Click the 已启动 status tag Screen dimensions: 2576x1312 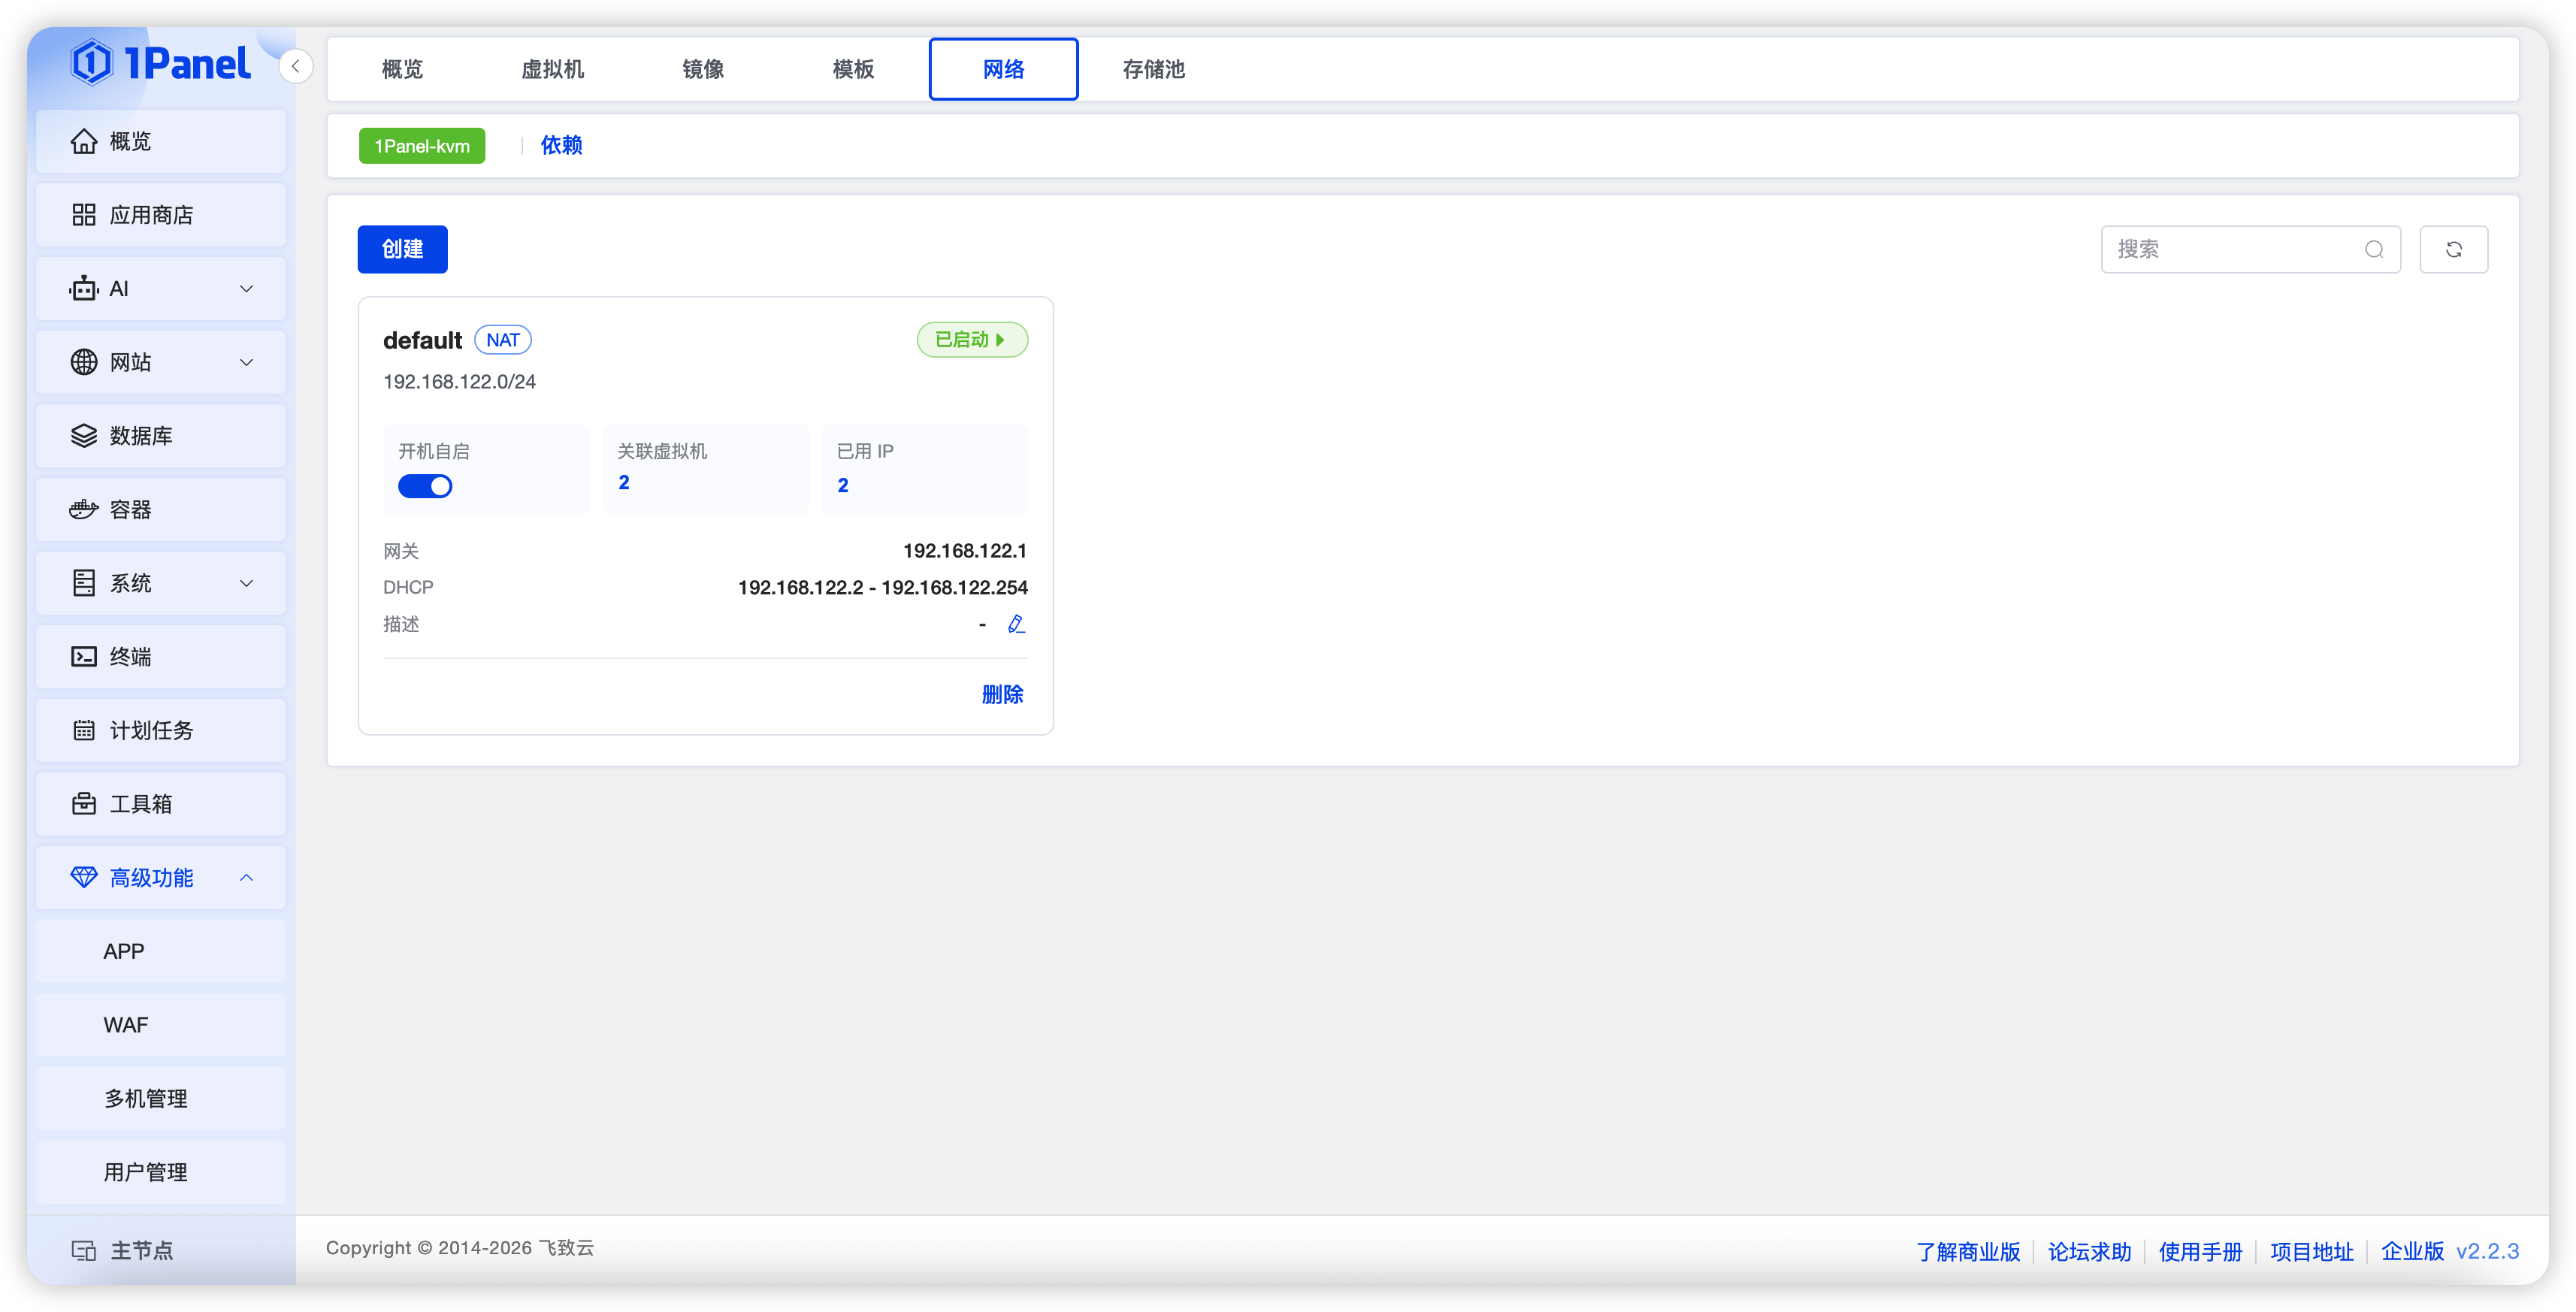coord(972,340)
